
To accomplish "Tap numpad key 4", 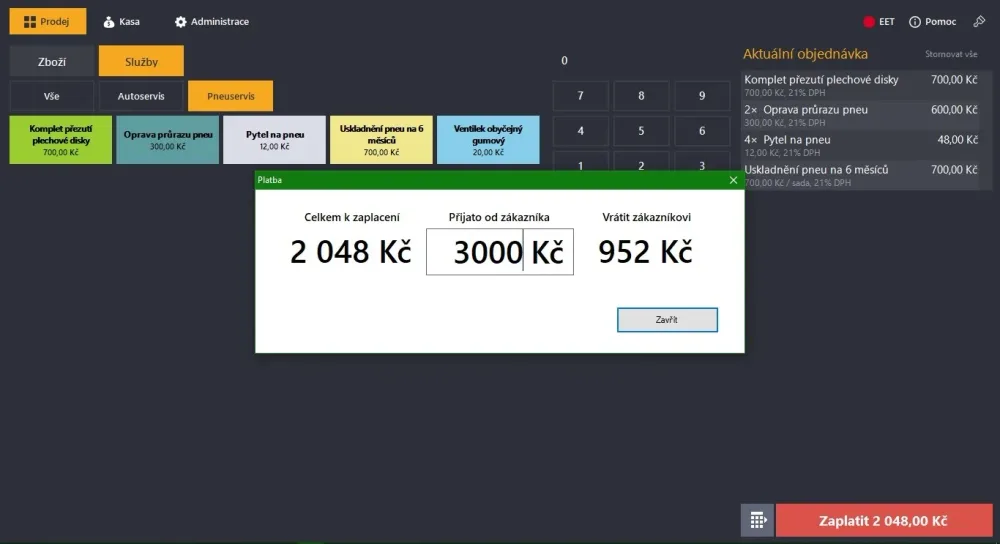I will coord(580,131).
